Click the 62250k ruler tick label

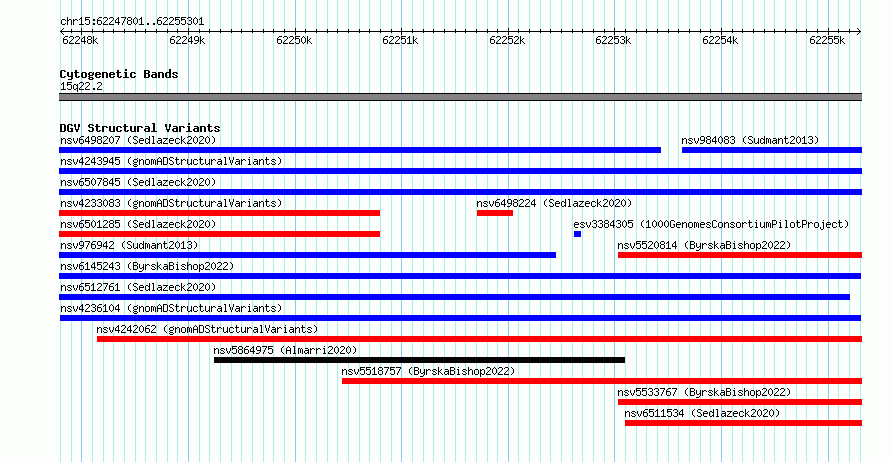(x=294, y=40)
